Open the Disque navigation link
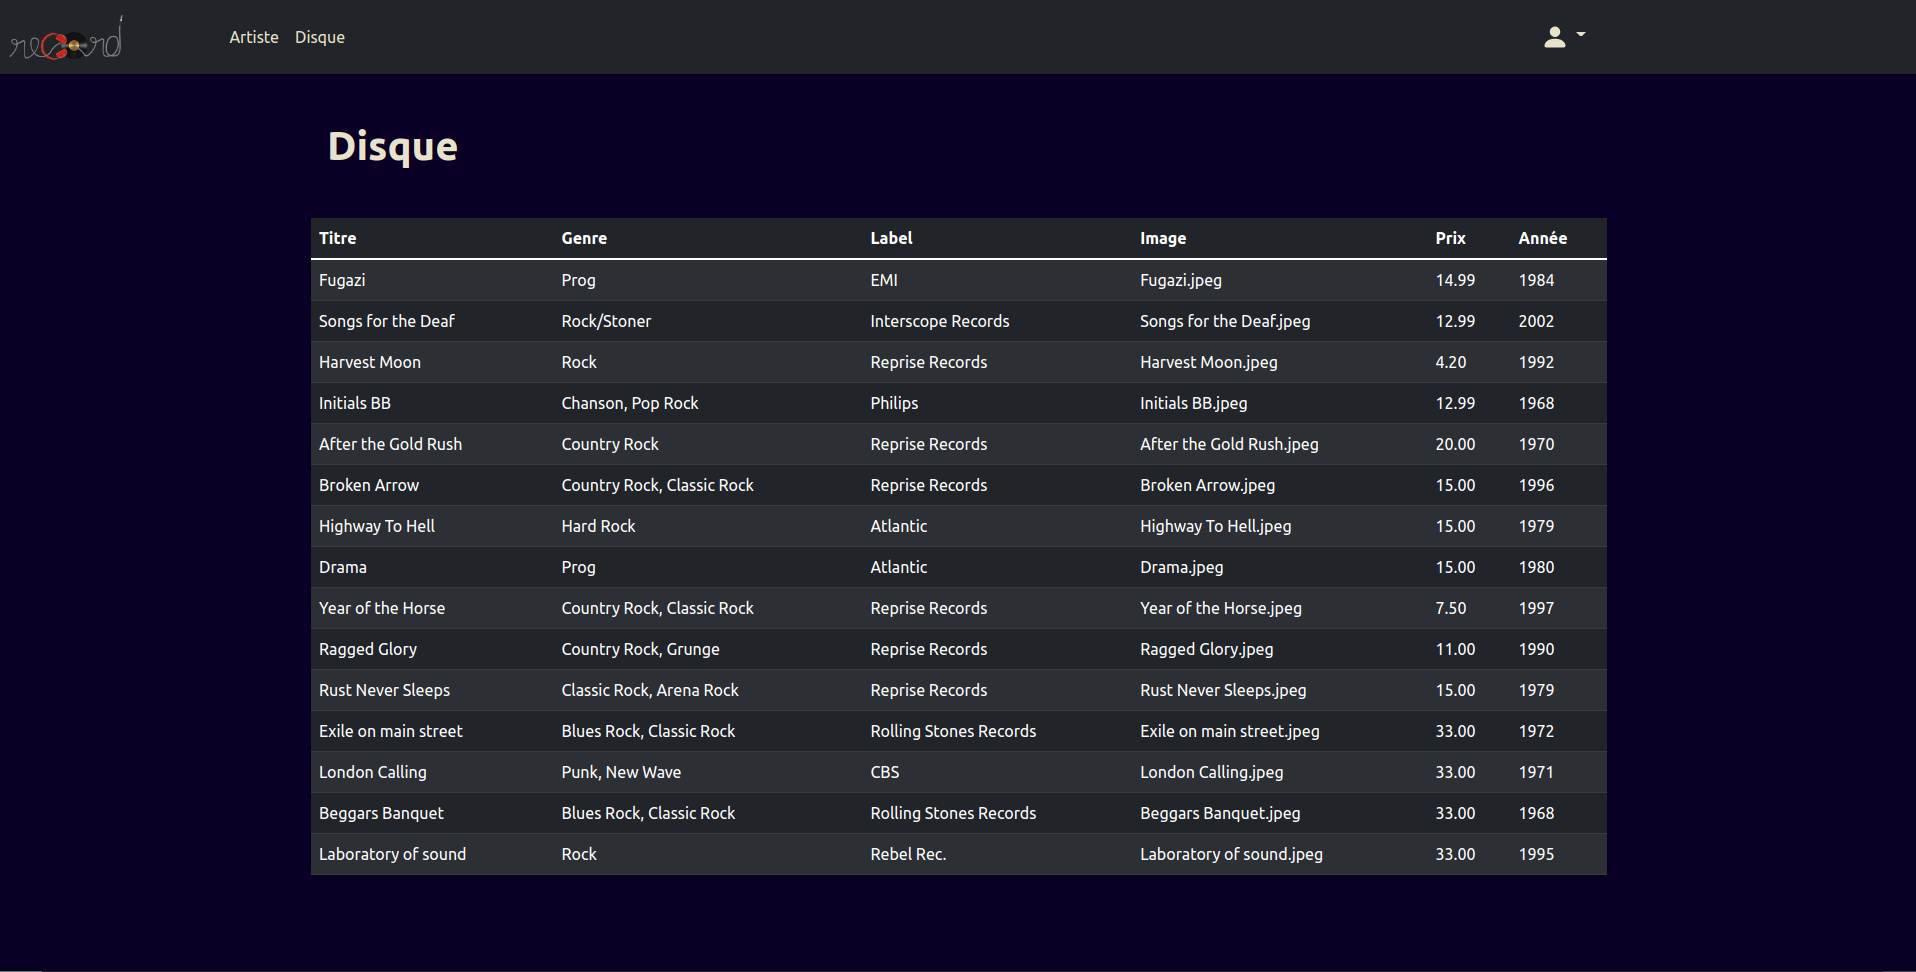Viewport: 1916px width, 972px height. click(320, 37)
